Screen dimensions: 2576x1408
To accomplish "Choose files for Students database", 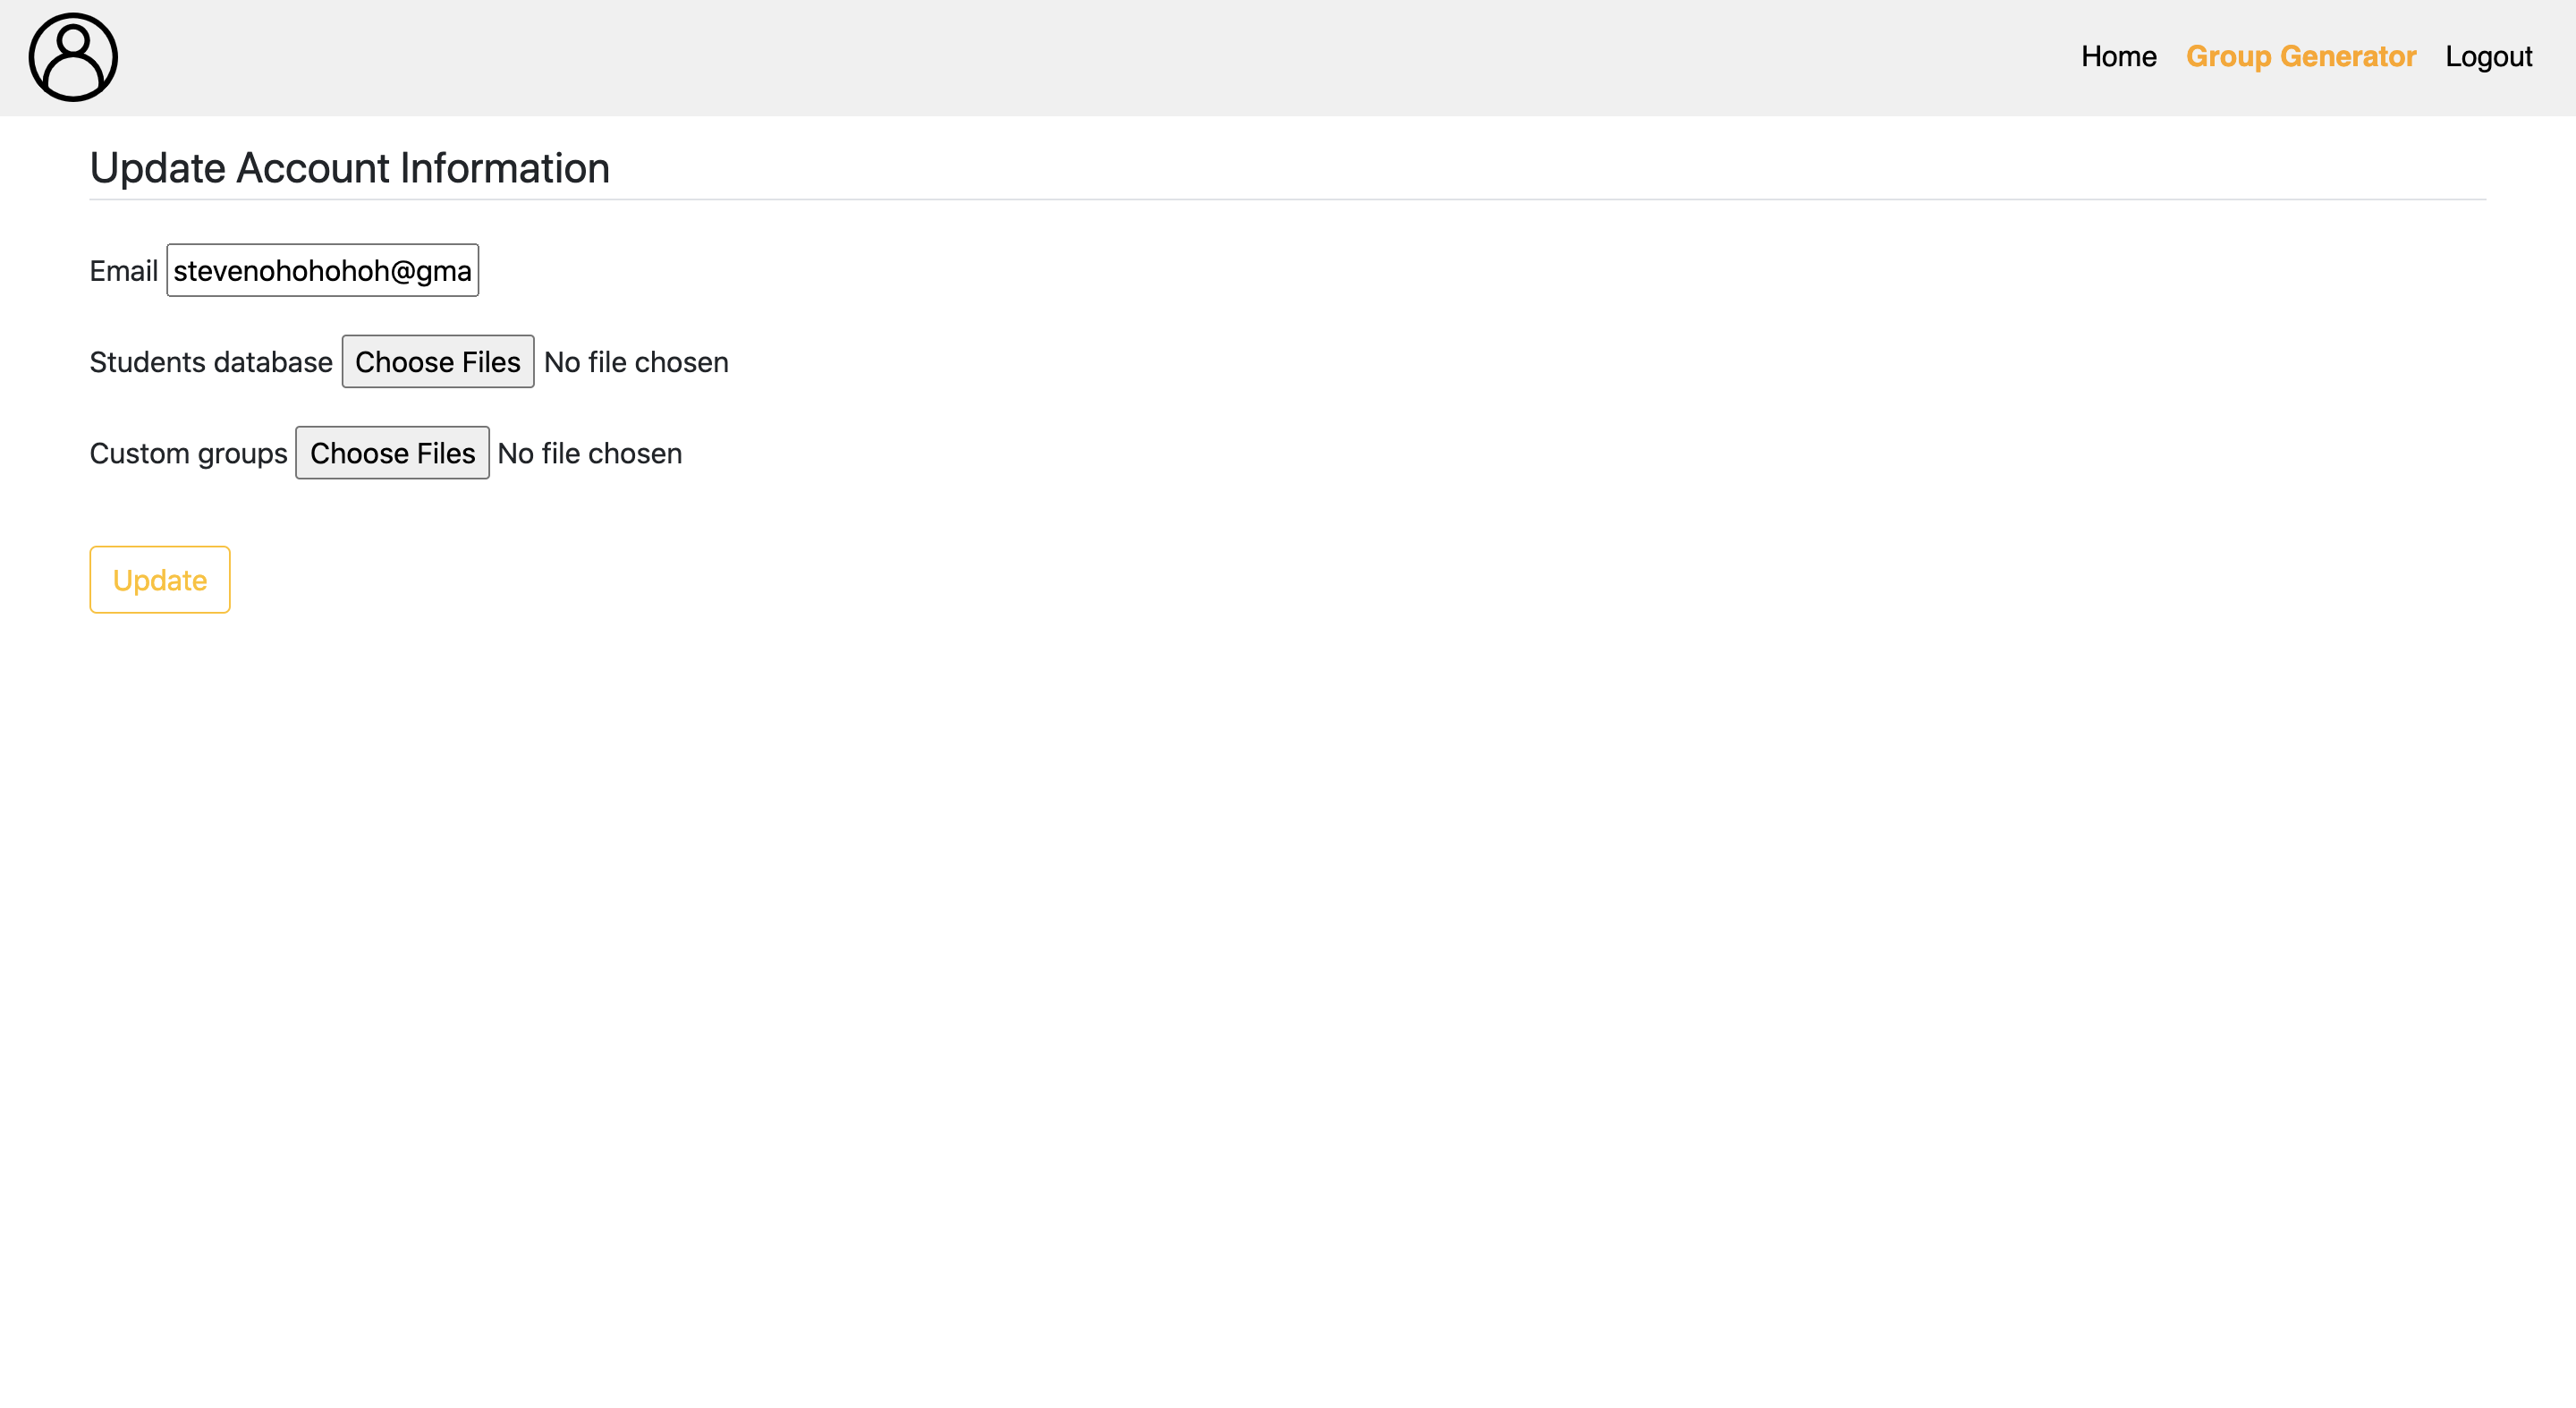I will click(437, 362).
